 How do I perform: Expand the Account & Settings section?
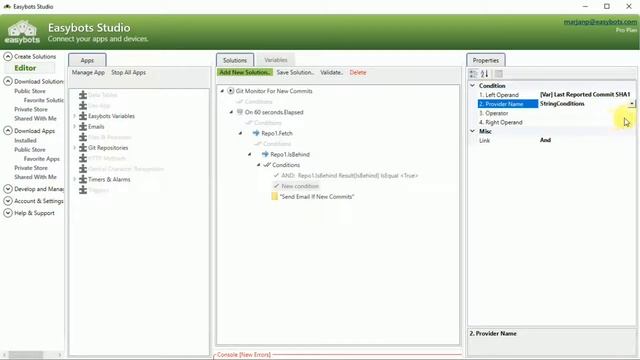coord(8,201)
